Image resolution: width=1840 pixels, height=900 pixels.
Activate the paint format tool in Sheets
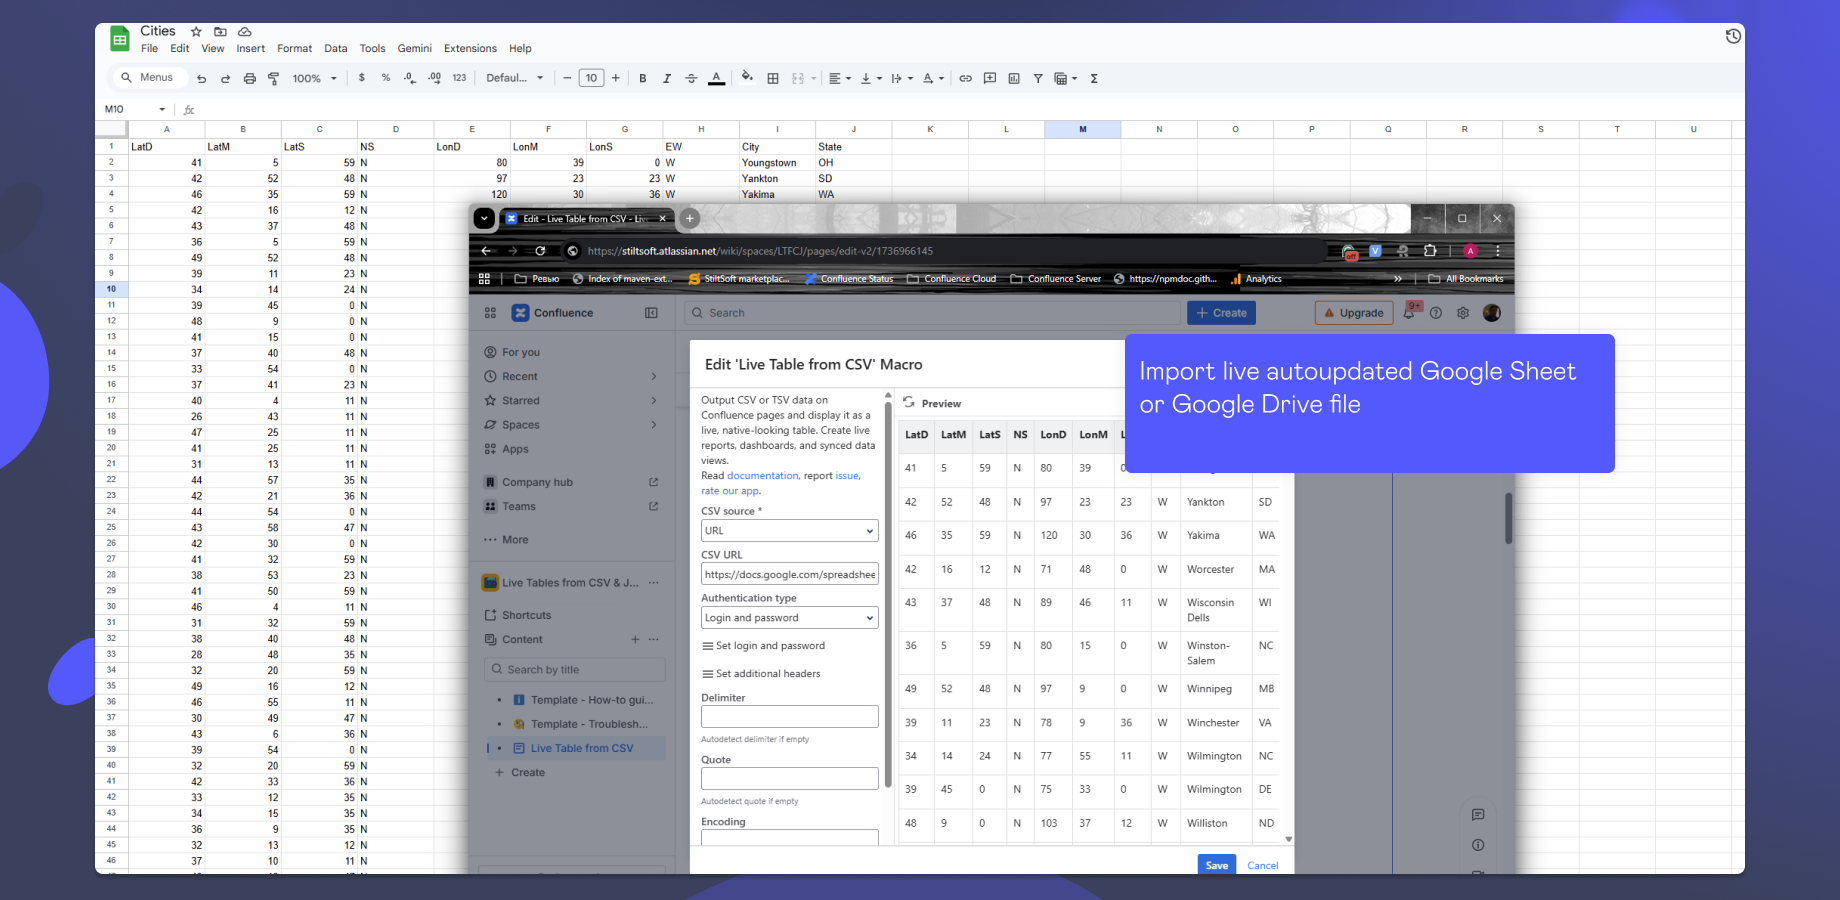click(x=273, y=78)
